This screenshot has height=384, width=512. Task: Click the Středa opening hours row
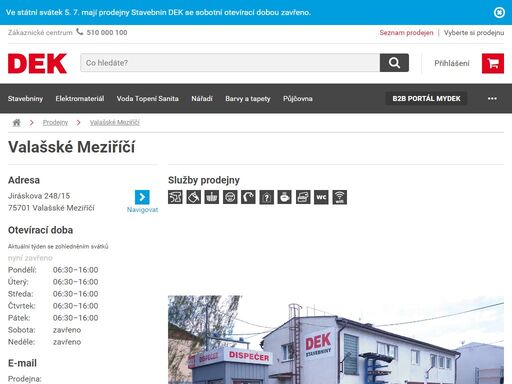53,294
